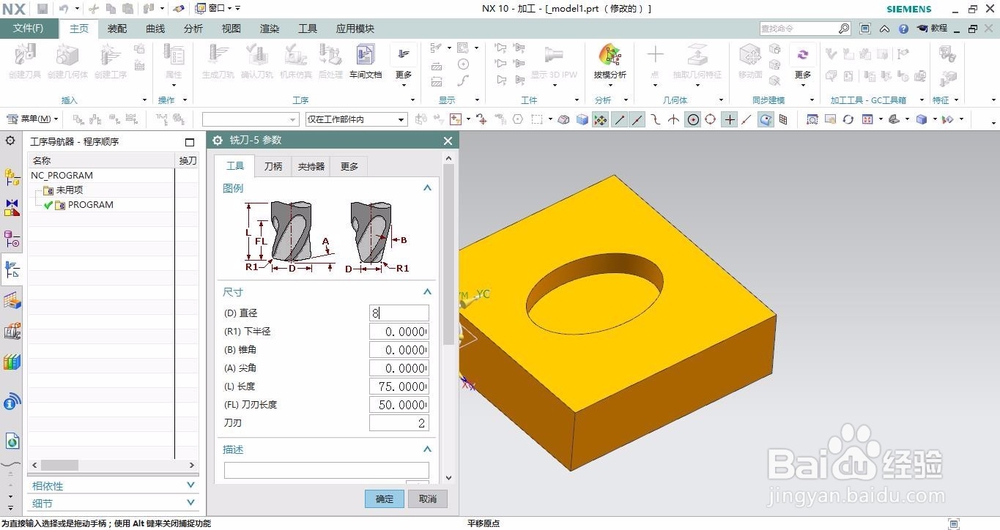Click the undo arrow icon
Image resolution: width=1000 pixels, height=530 pixels.
[x=64, y=8]
